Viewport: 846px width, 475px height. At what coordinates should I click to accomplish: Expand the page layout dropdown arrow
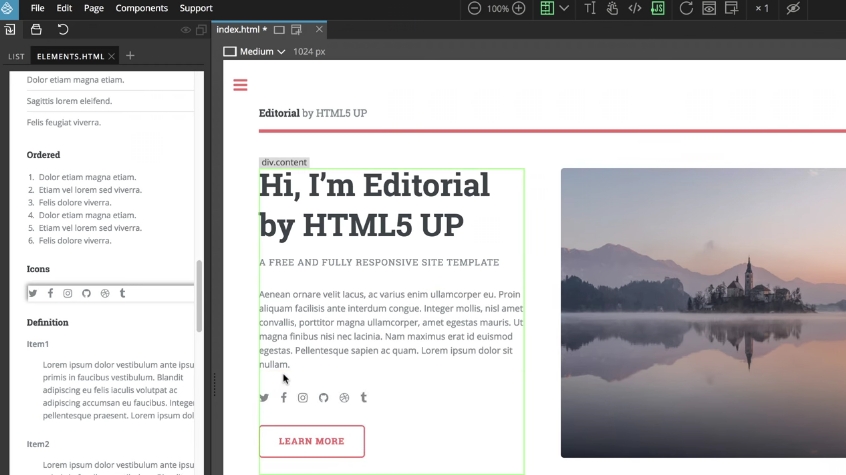[565, 8]
